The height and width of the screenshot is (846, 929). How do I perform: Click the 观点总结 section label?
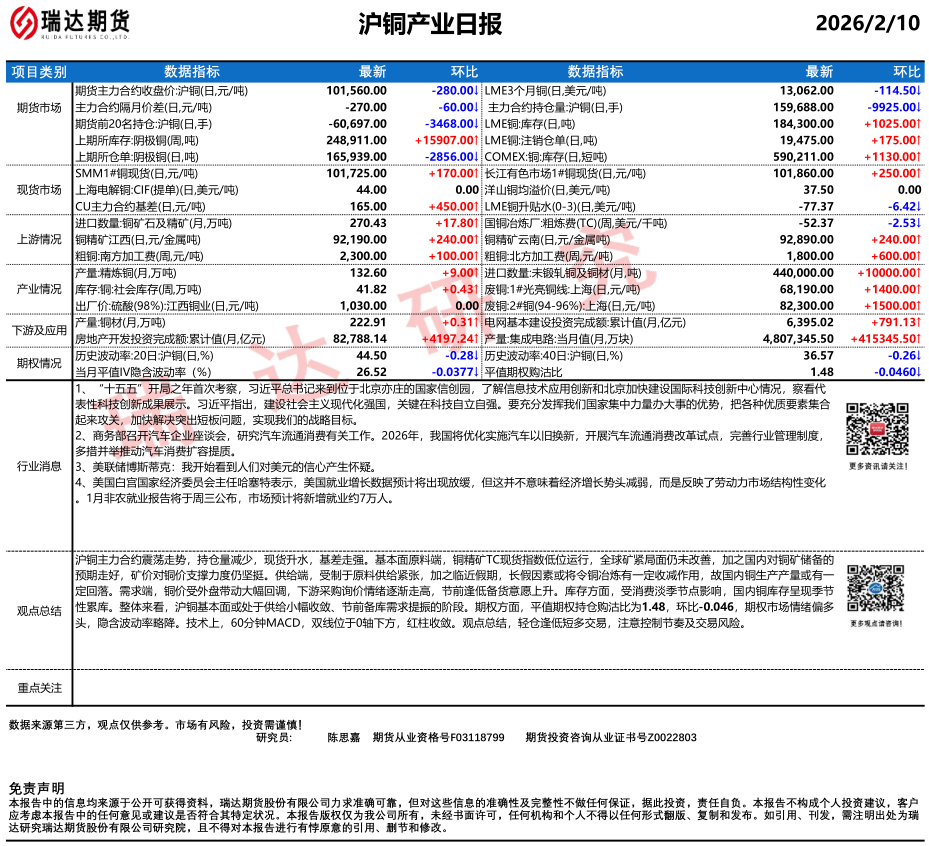pos(40,610)
